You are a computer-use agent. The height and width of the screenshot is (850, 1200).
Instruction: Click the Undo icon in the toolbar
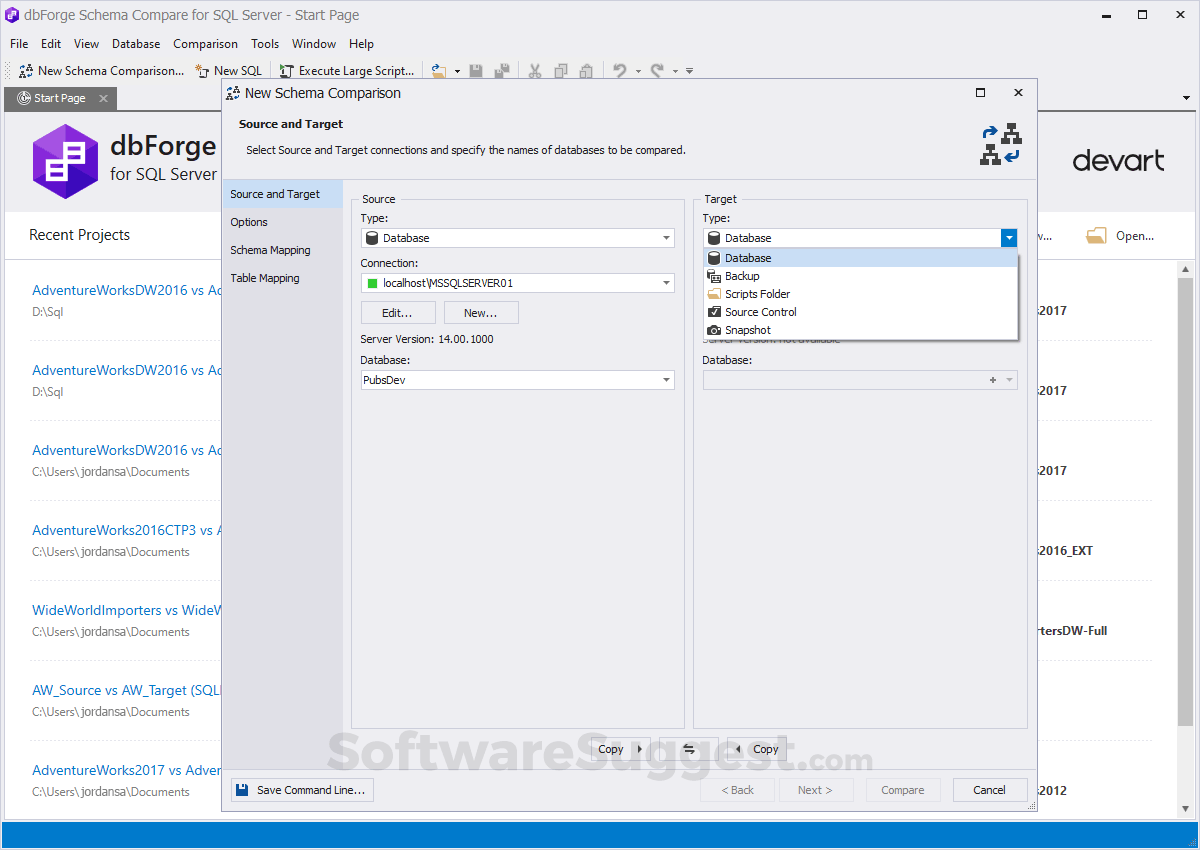pyautogui.click(x=619, y=70)
